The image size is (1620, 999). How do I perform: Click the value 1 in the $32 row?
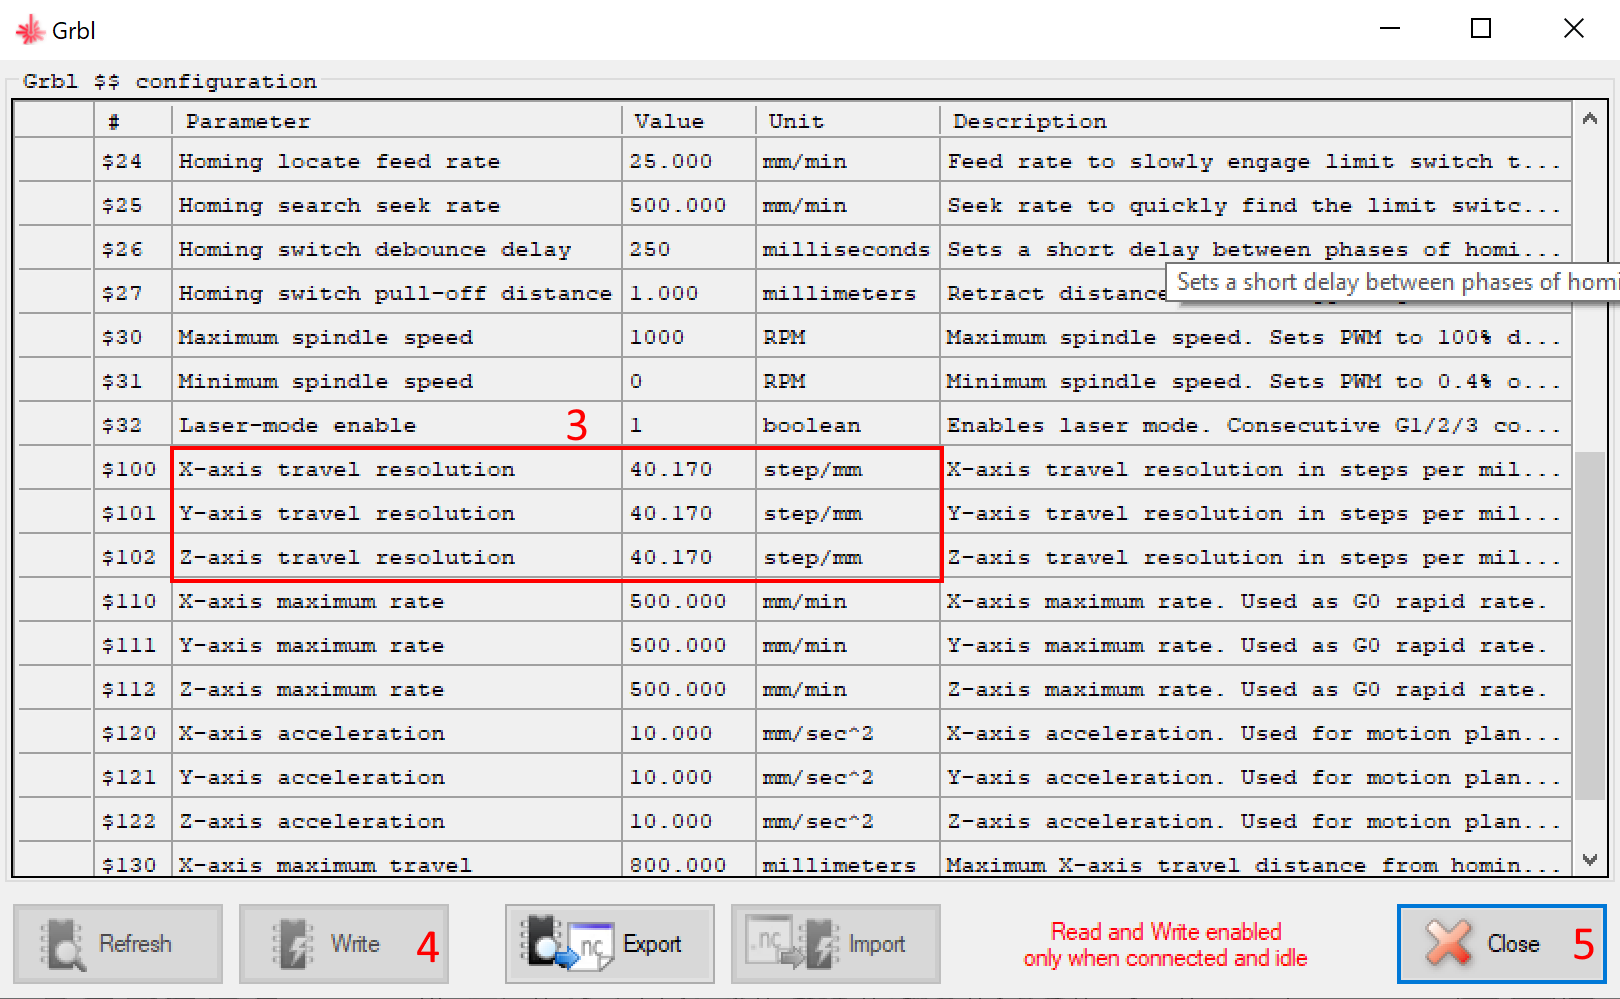click(689, 425)
